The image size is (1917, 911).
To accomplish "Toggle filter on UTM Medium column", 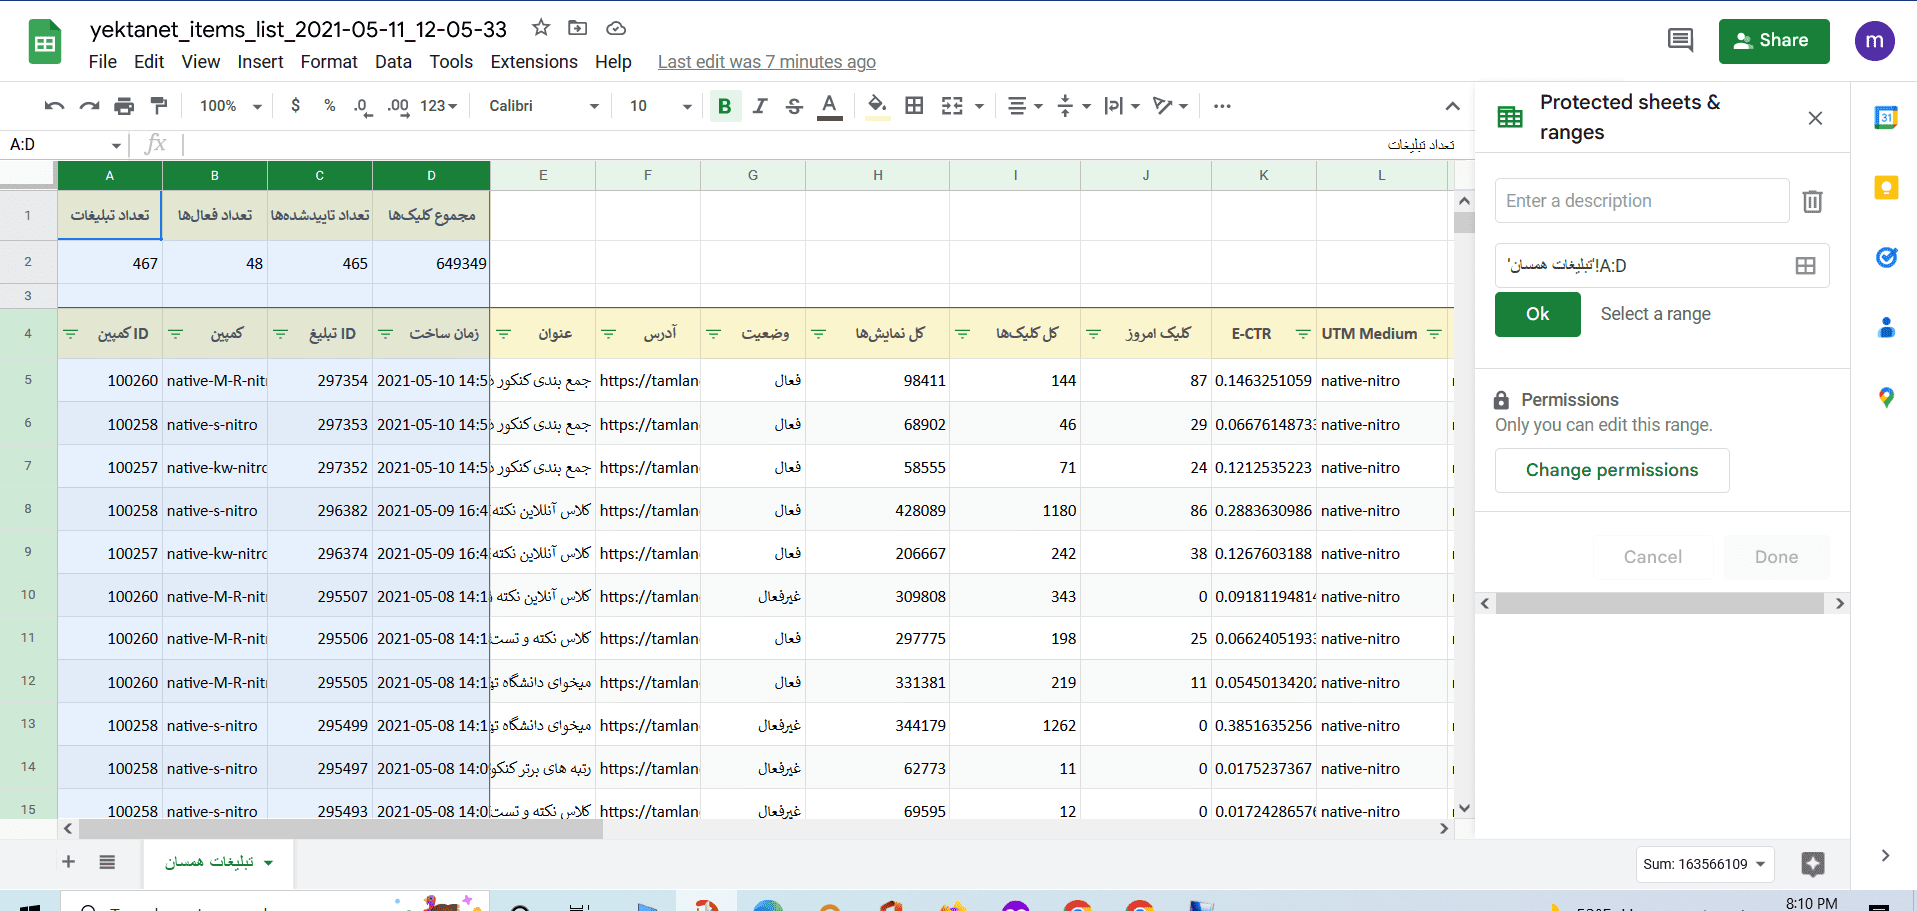I will [1434, 334].
